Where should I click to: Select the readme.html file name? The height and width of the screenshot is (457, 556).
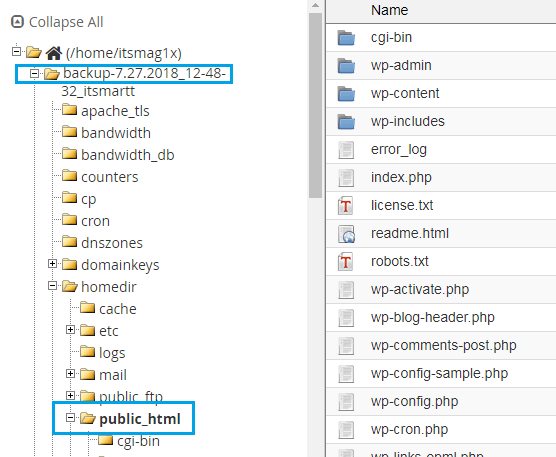click(x=410, y=234)
